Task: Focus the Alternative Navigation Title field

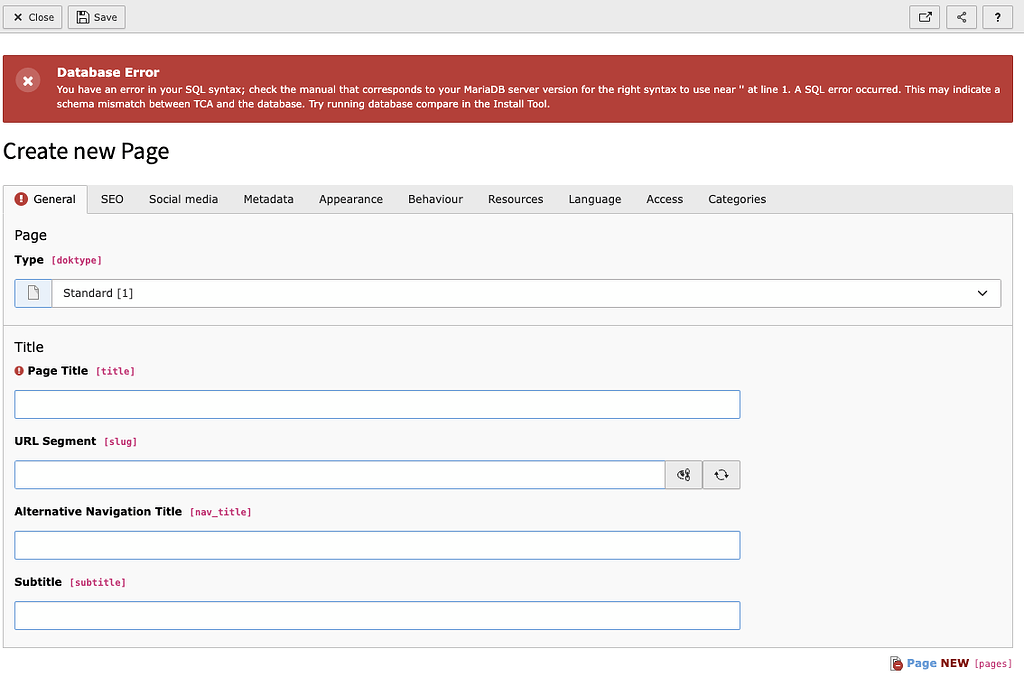Action: coord(377,545)
